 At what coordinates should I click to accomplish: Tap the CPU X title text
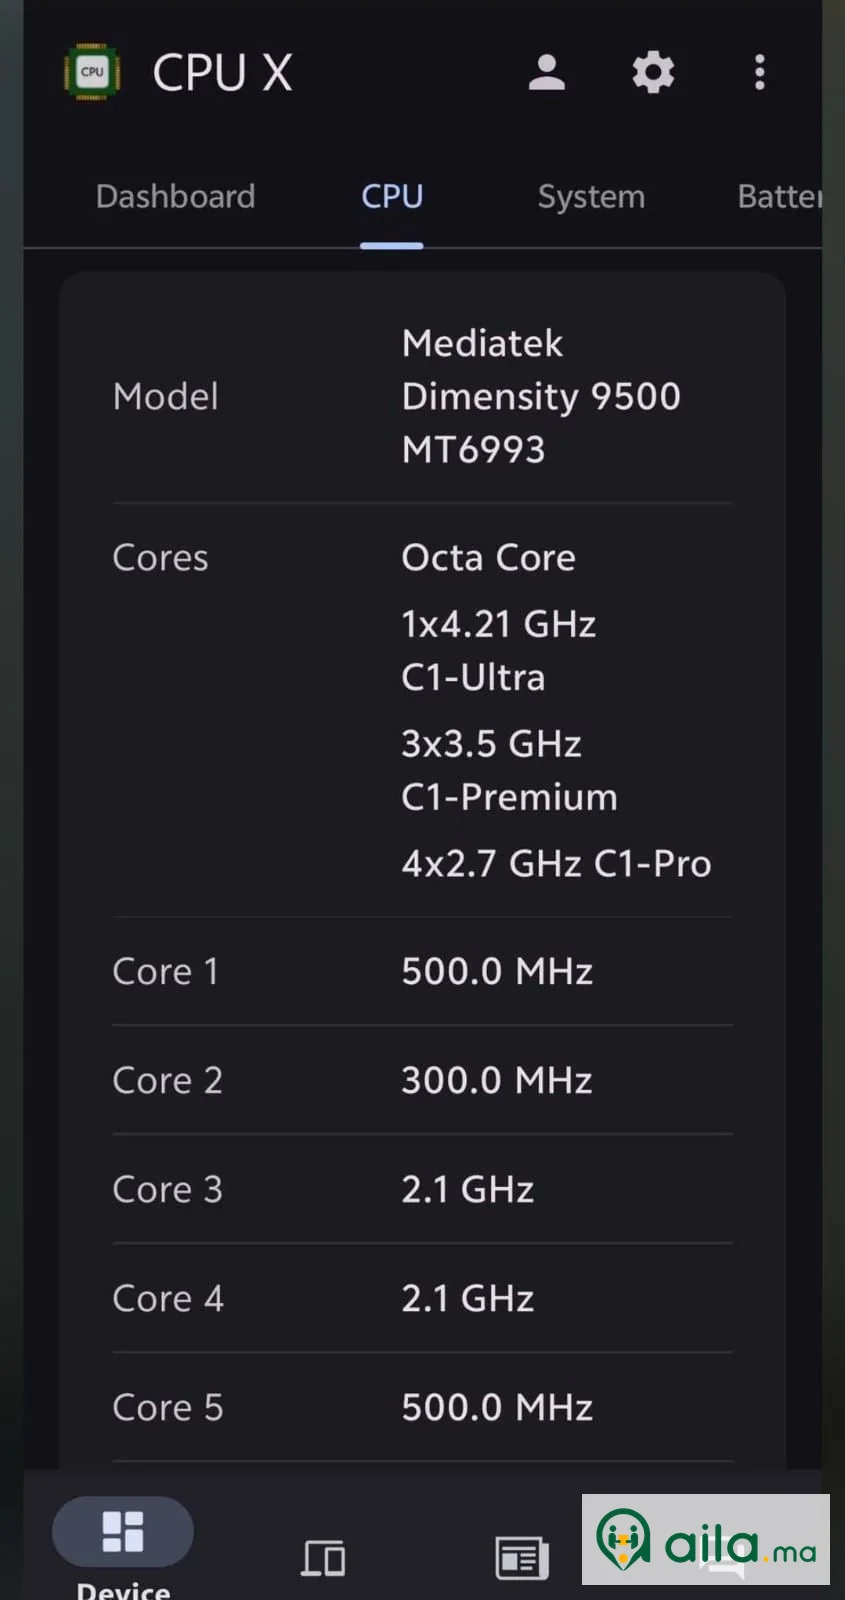pos(222,72)
